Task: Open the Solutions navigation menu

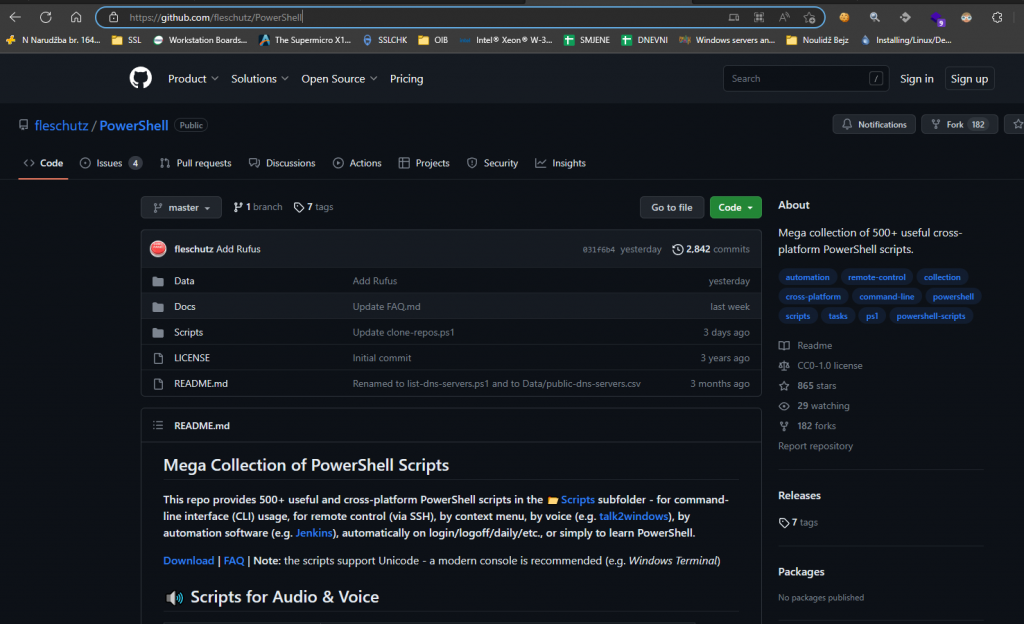Action: [259, 79]
